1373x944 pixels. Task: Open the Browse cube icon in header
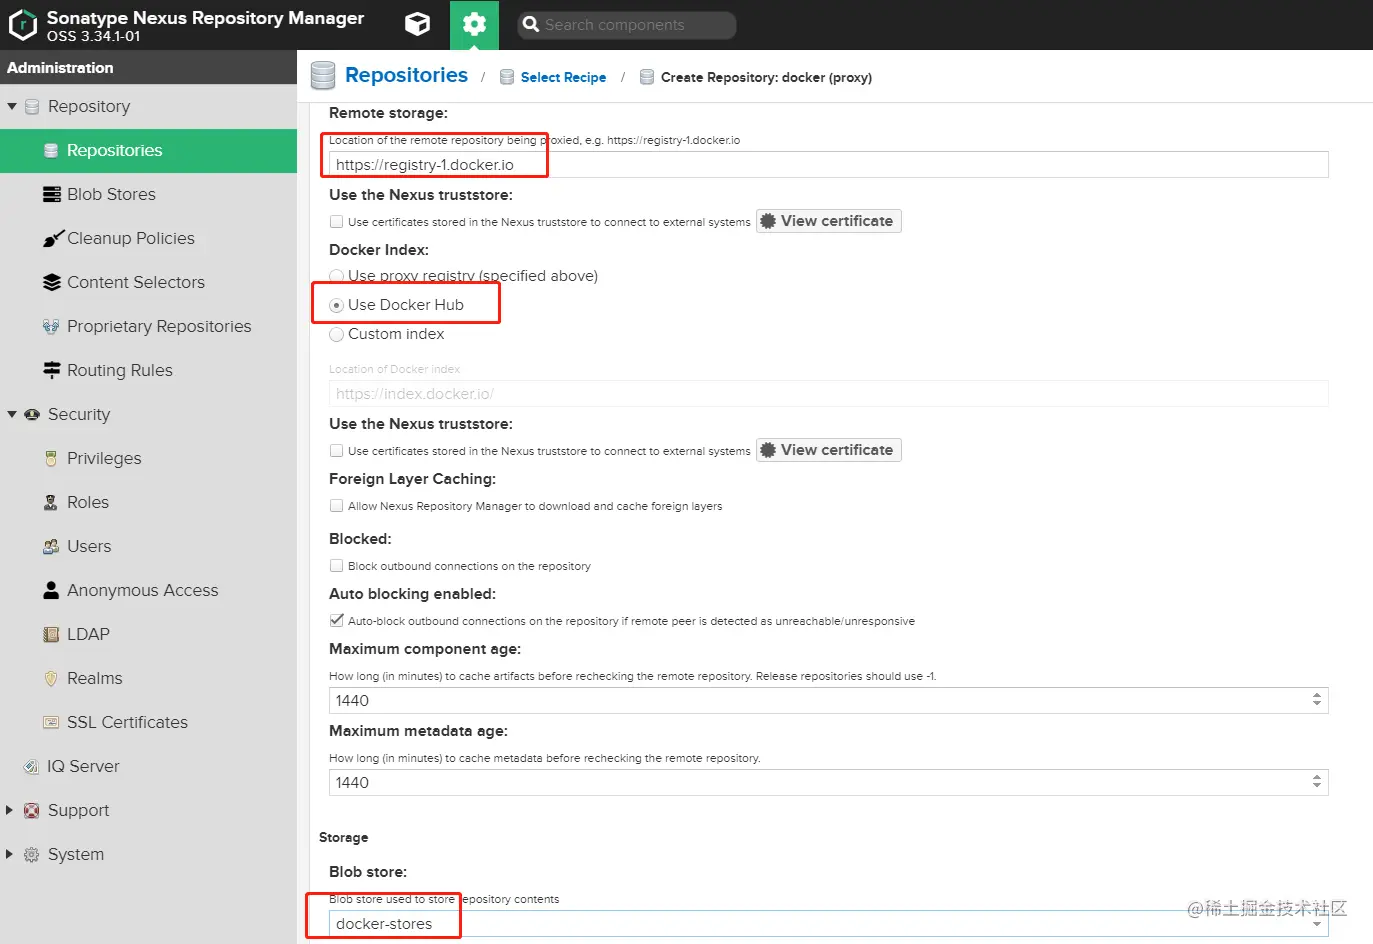[417, 25]
